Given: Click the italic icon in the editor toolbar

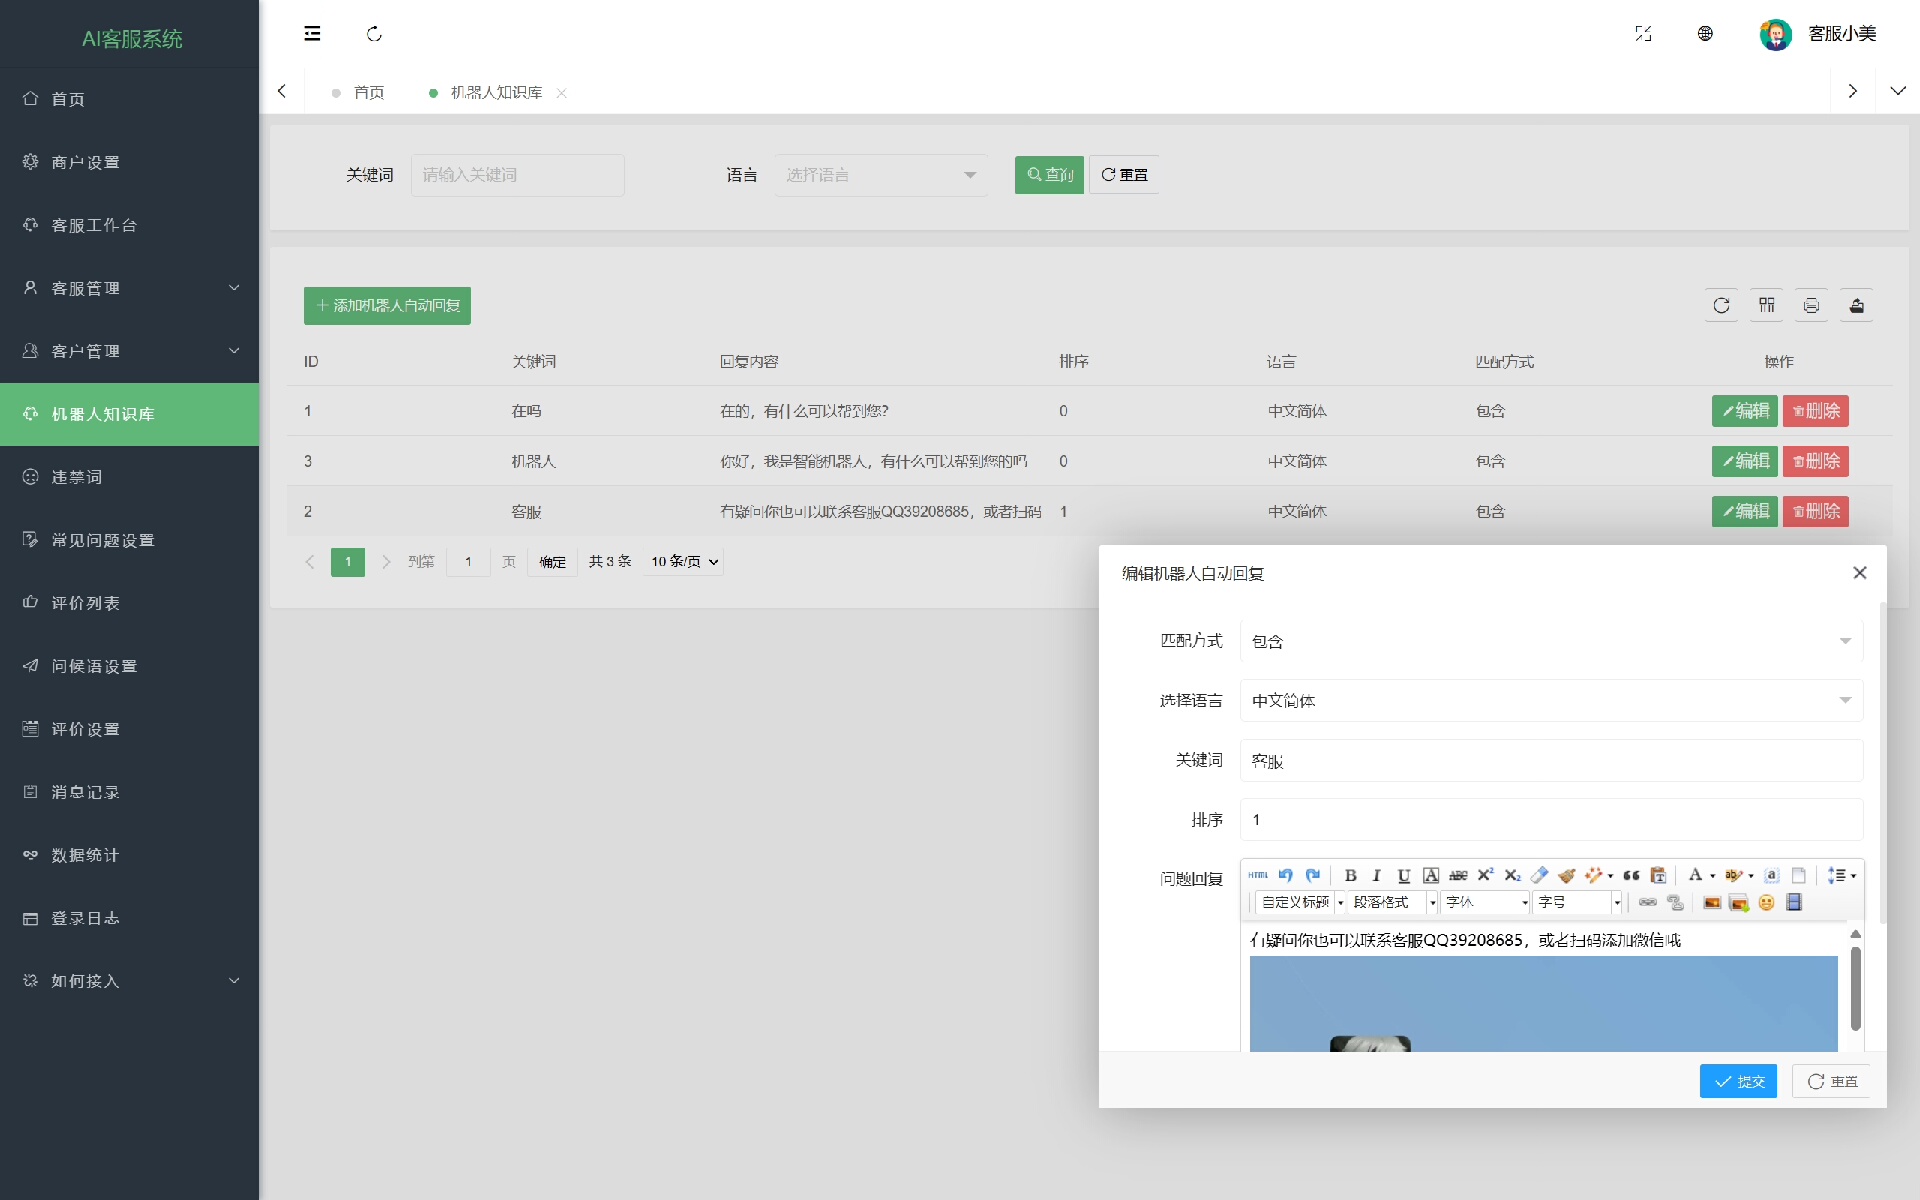Looking at the screenshot, I should click(x=1377, y=875).
